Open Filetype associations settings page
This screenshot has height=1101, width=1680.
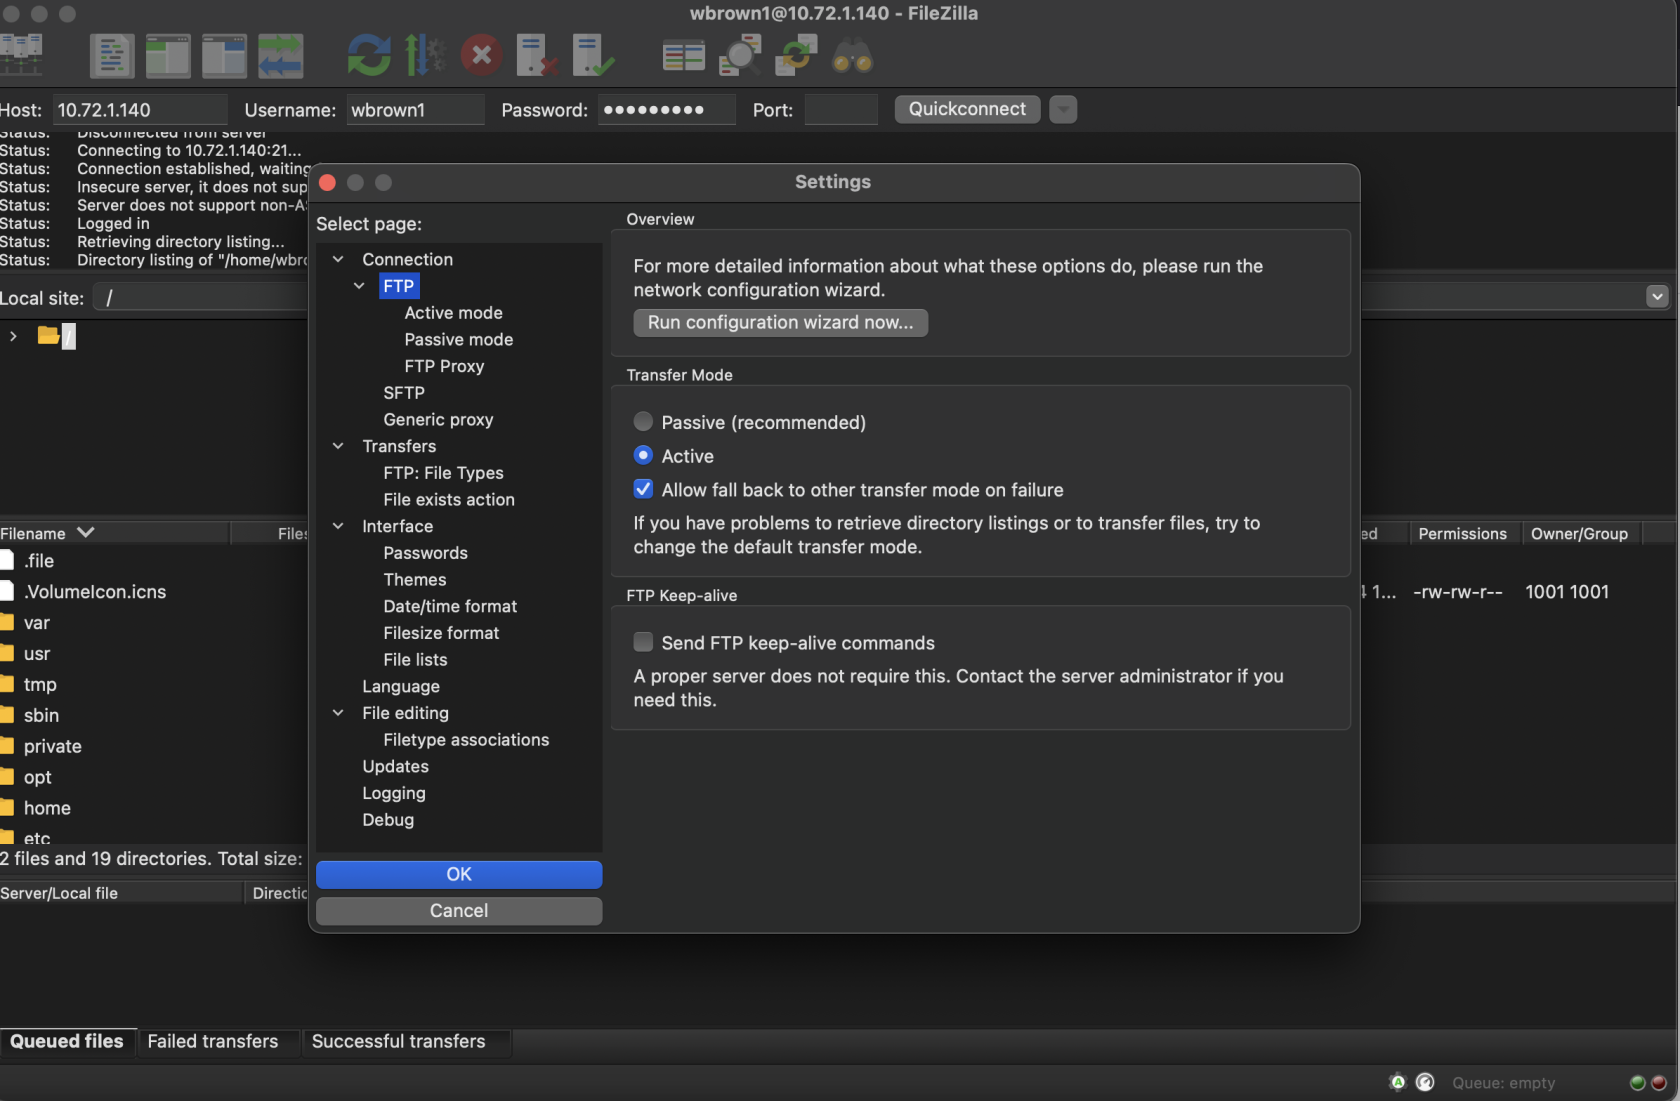466,740
